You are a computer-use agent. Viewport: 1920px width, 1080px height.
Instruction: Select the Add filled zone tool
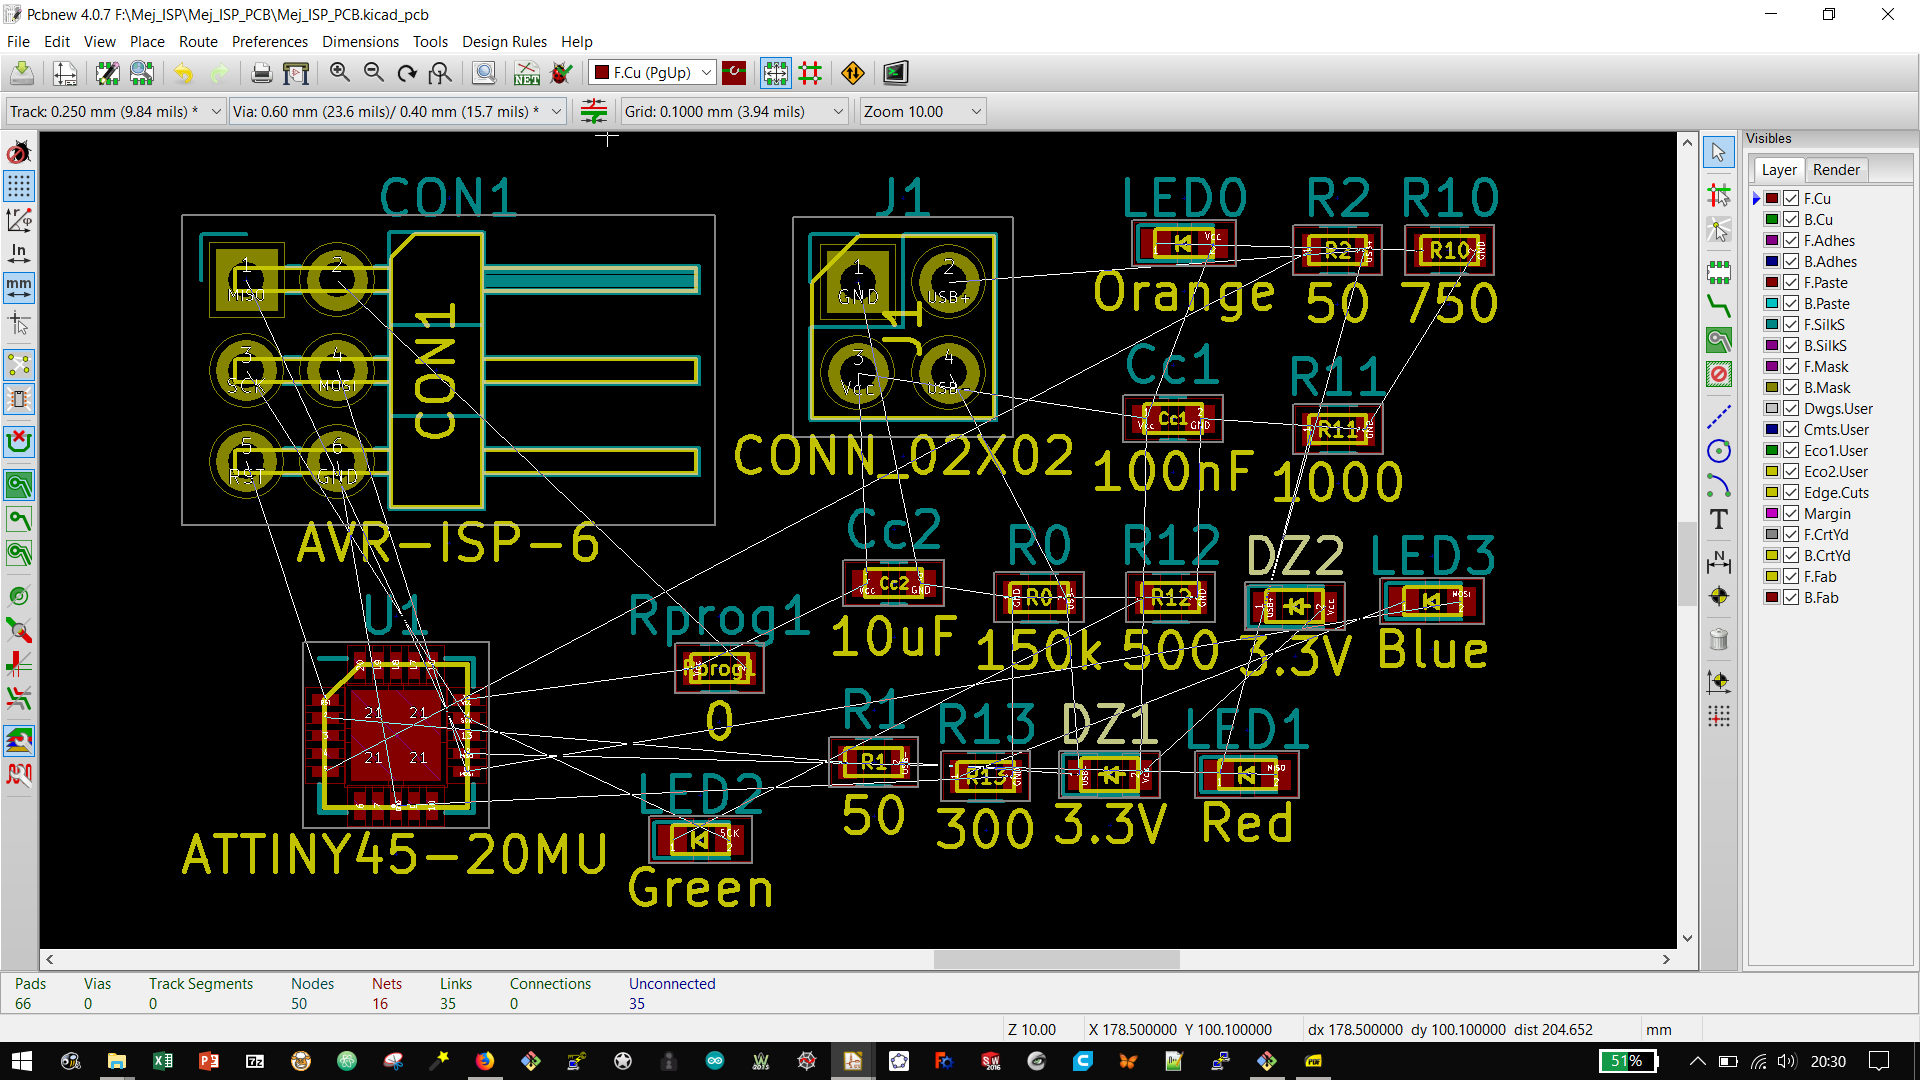(1719, 341)
